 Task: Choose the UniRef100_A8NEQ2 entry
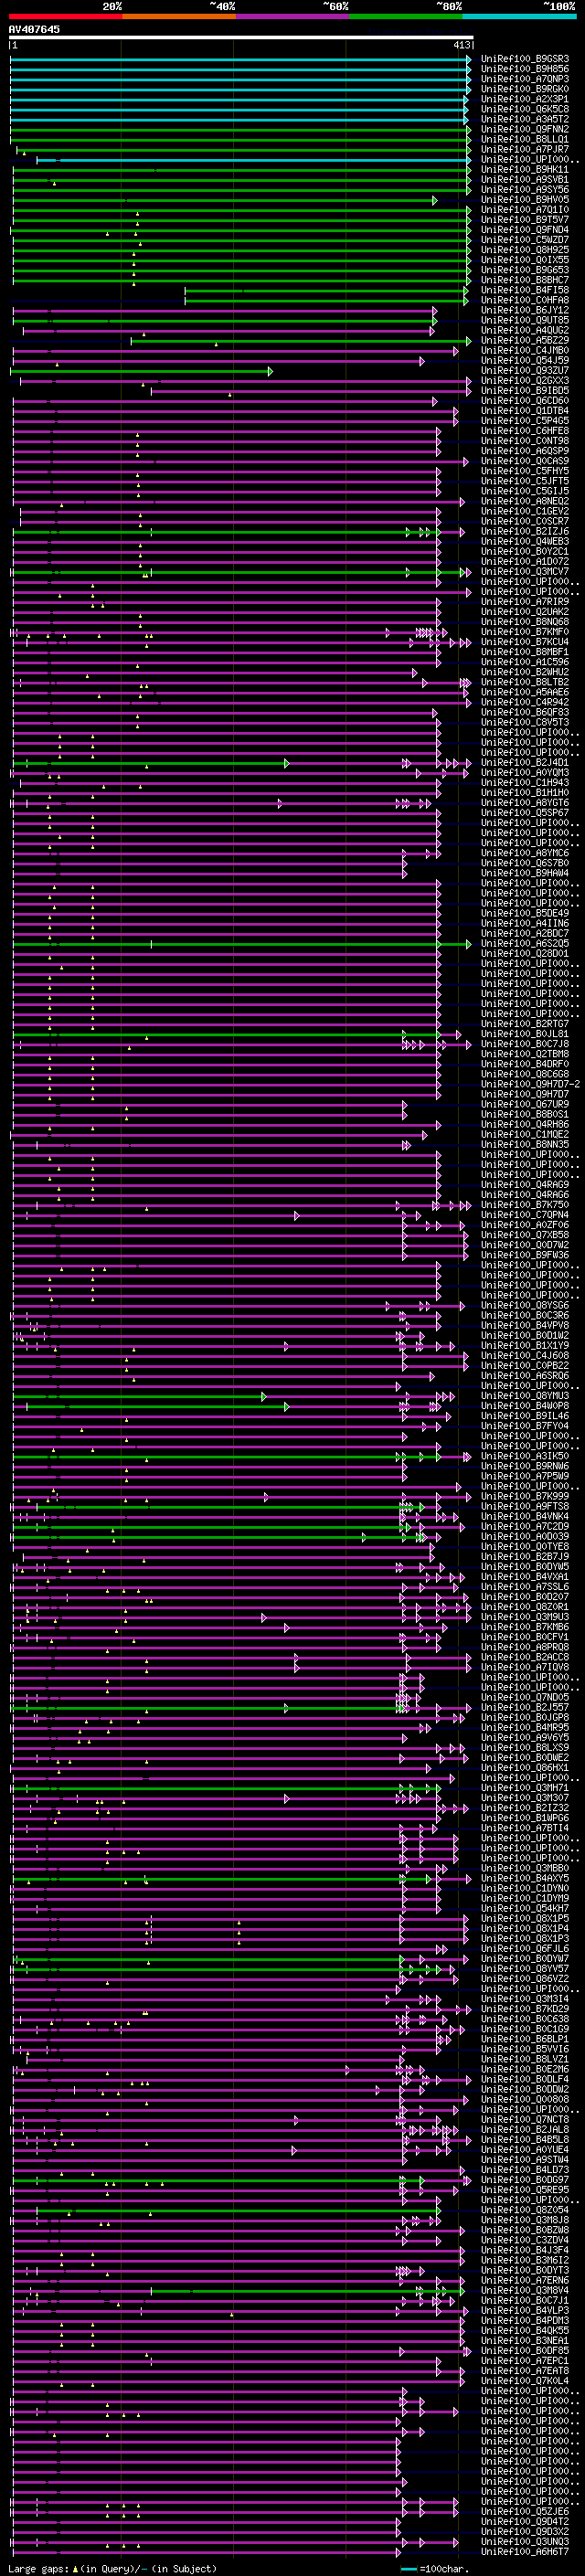coord(525,501)
